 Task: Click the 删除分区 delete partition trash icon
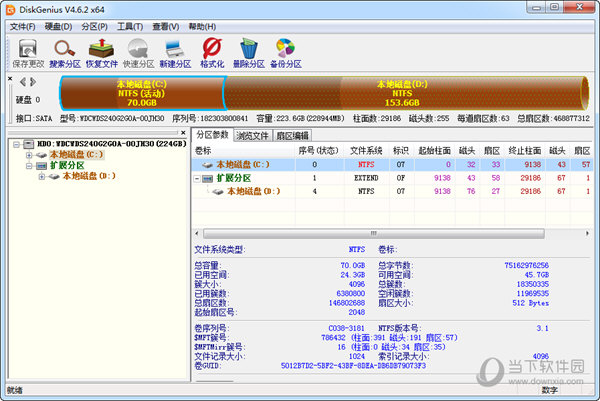[249, 53]
